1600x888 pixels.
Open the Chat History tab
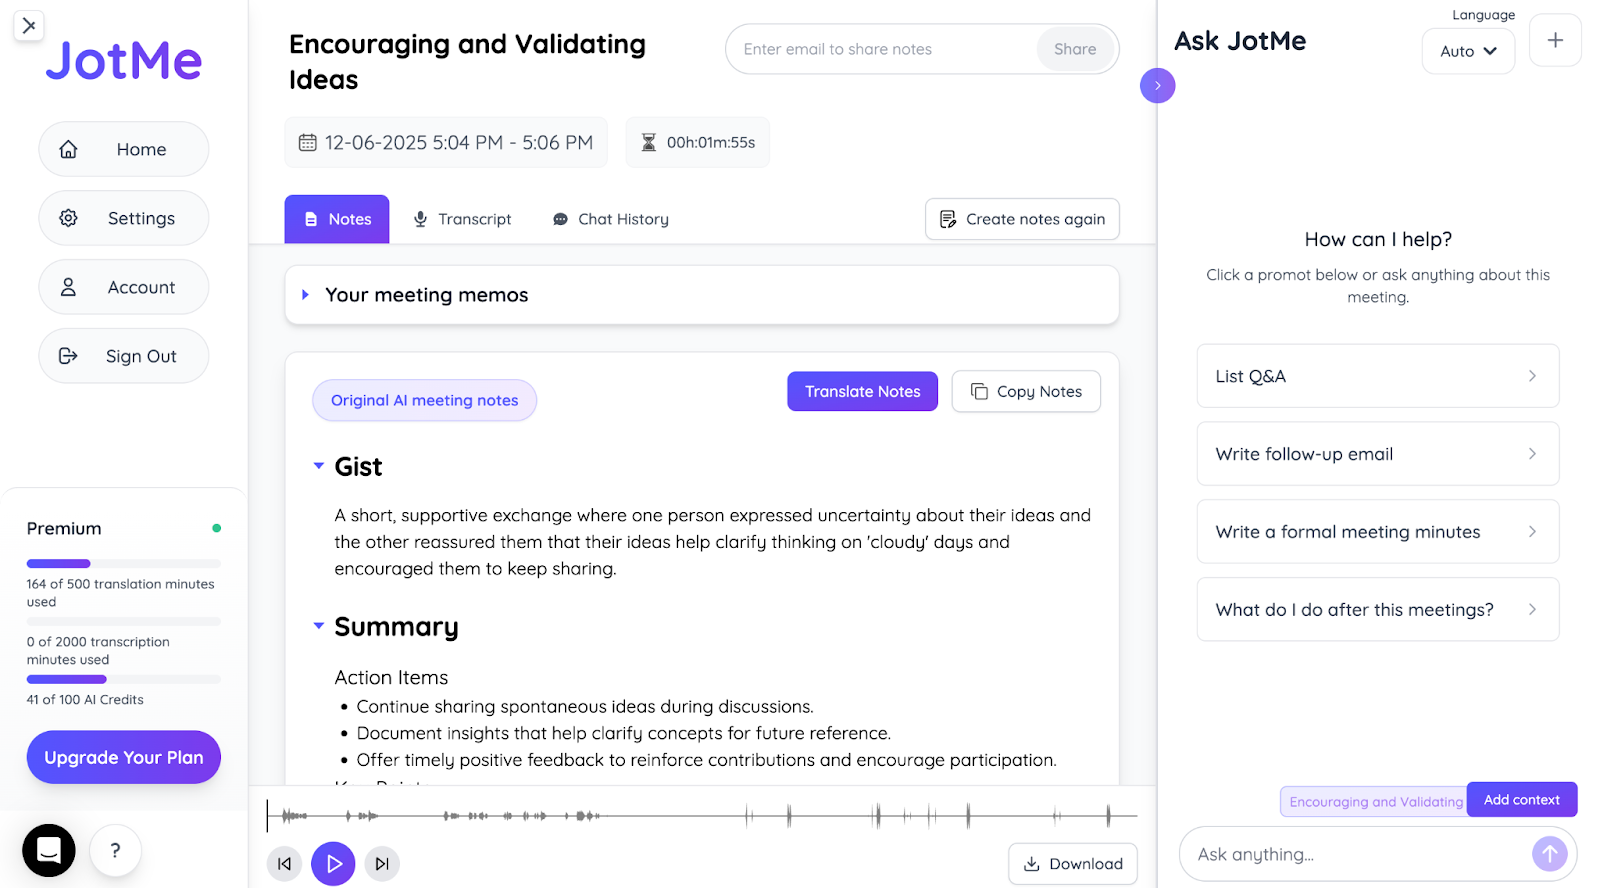[x=610, y=219]
